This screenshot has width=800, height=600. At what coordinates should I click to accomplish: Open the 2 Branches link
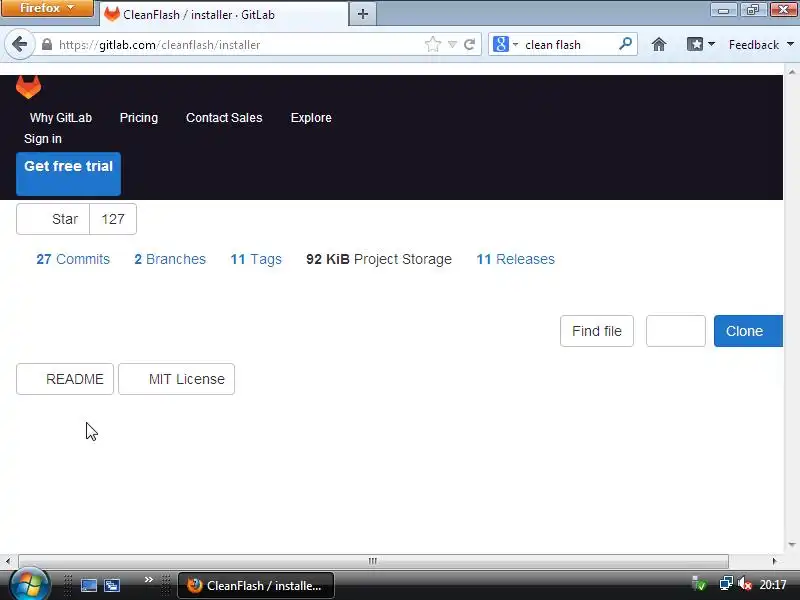pyautogui.click(x=170, y=259)
